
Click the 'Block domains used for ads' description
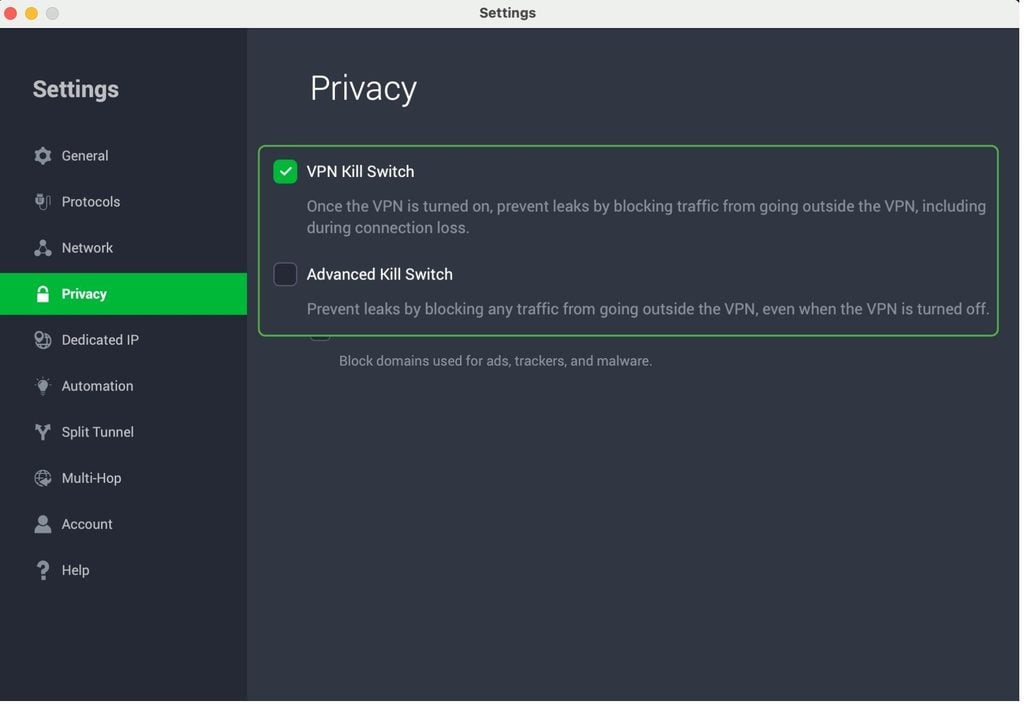[496, 361]
